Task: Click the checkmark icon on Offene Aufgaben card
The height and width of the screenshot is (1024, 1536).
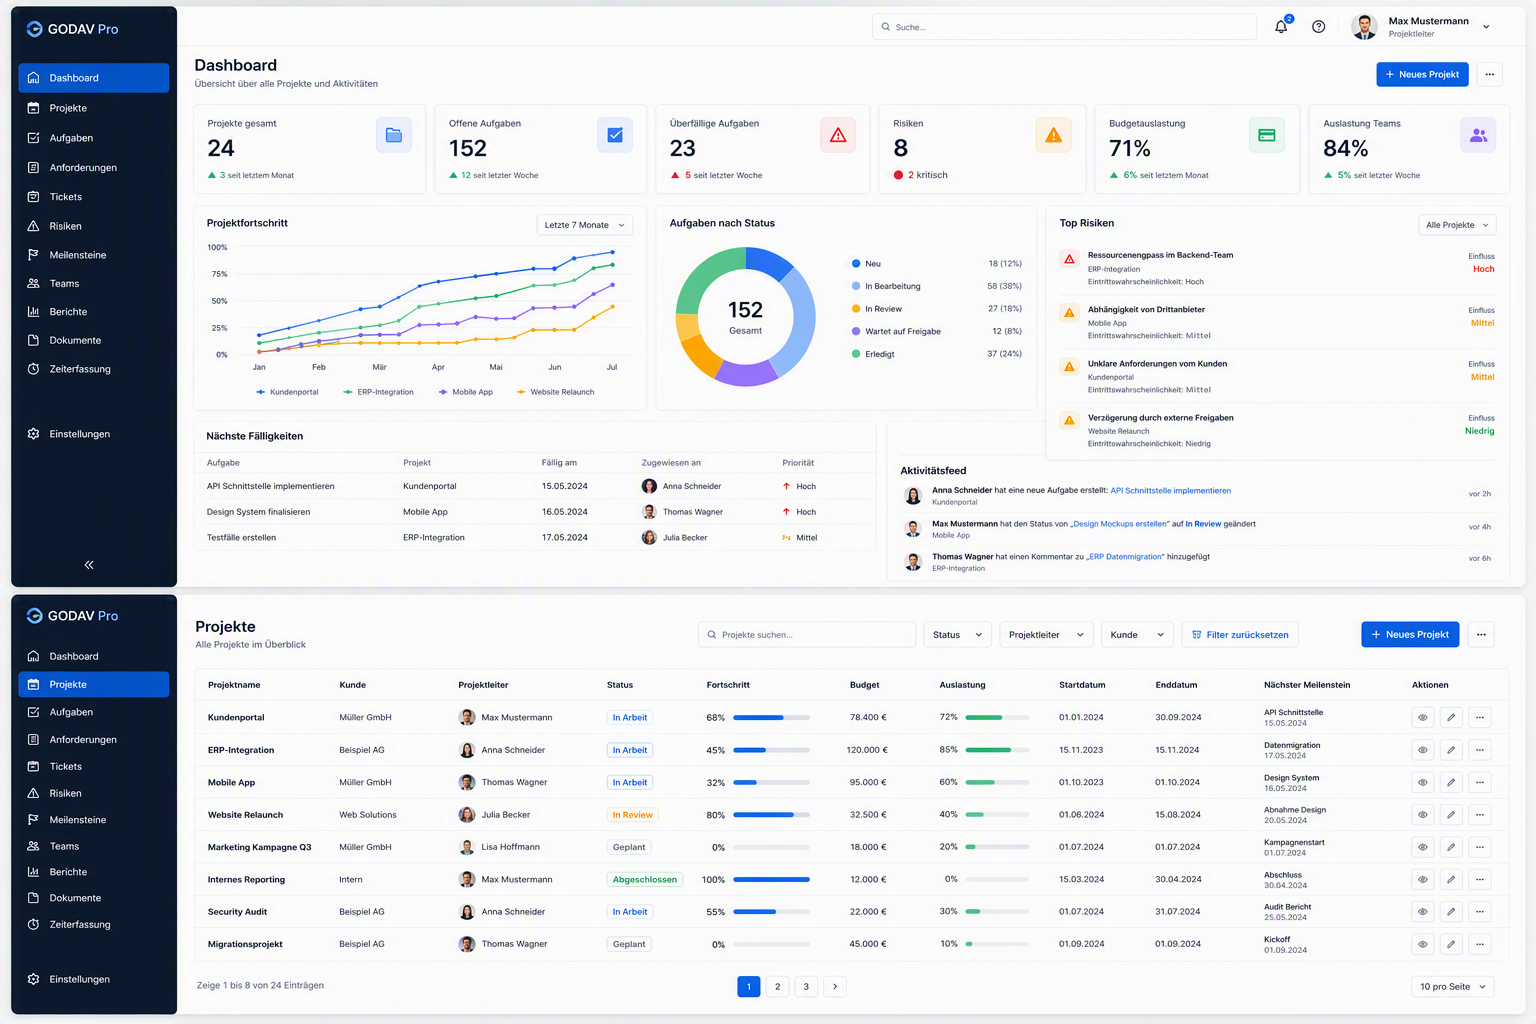Action: point(615,135)
